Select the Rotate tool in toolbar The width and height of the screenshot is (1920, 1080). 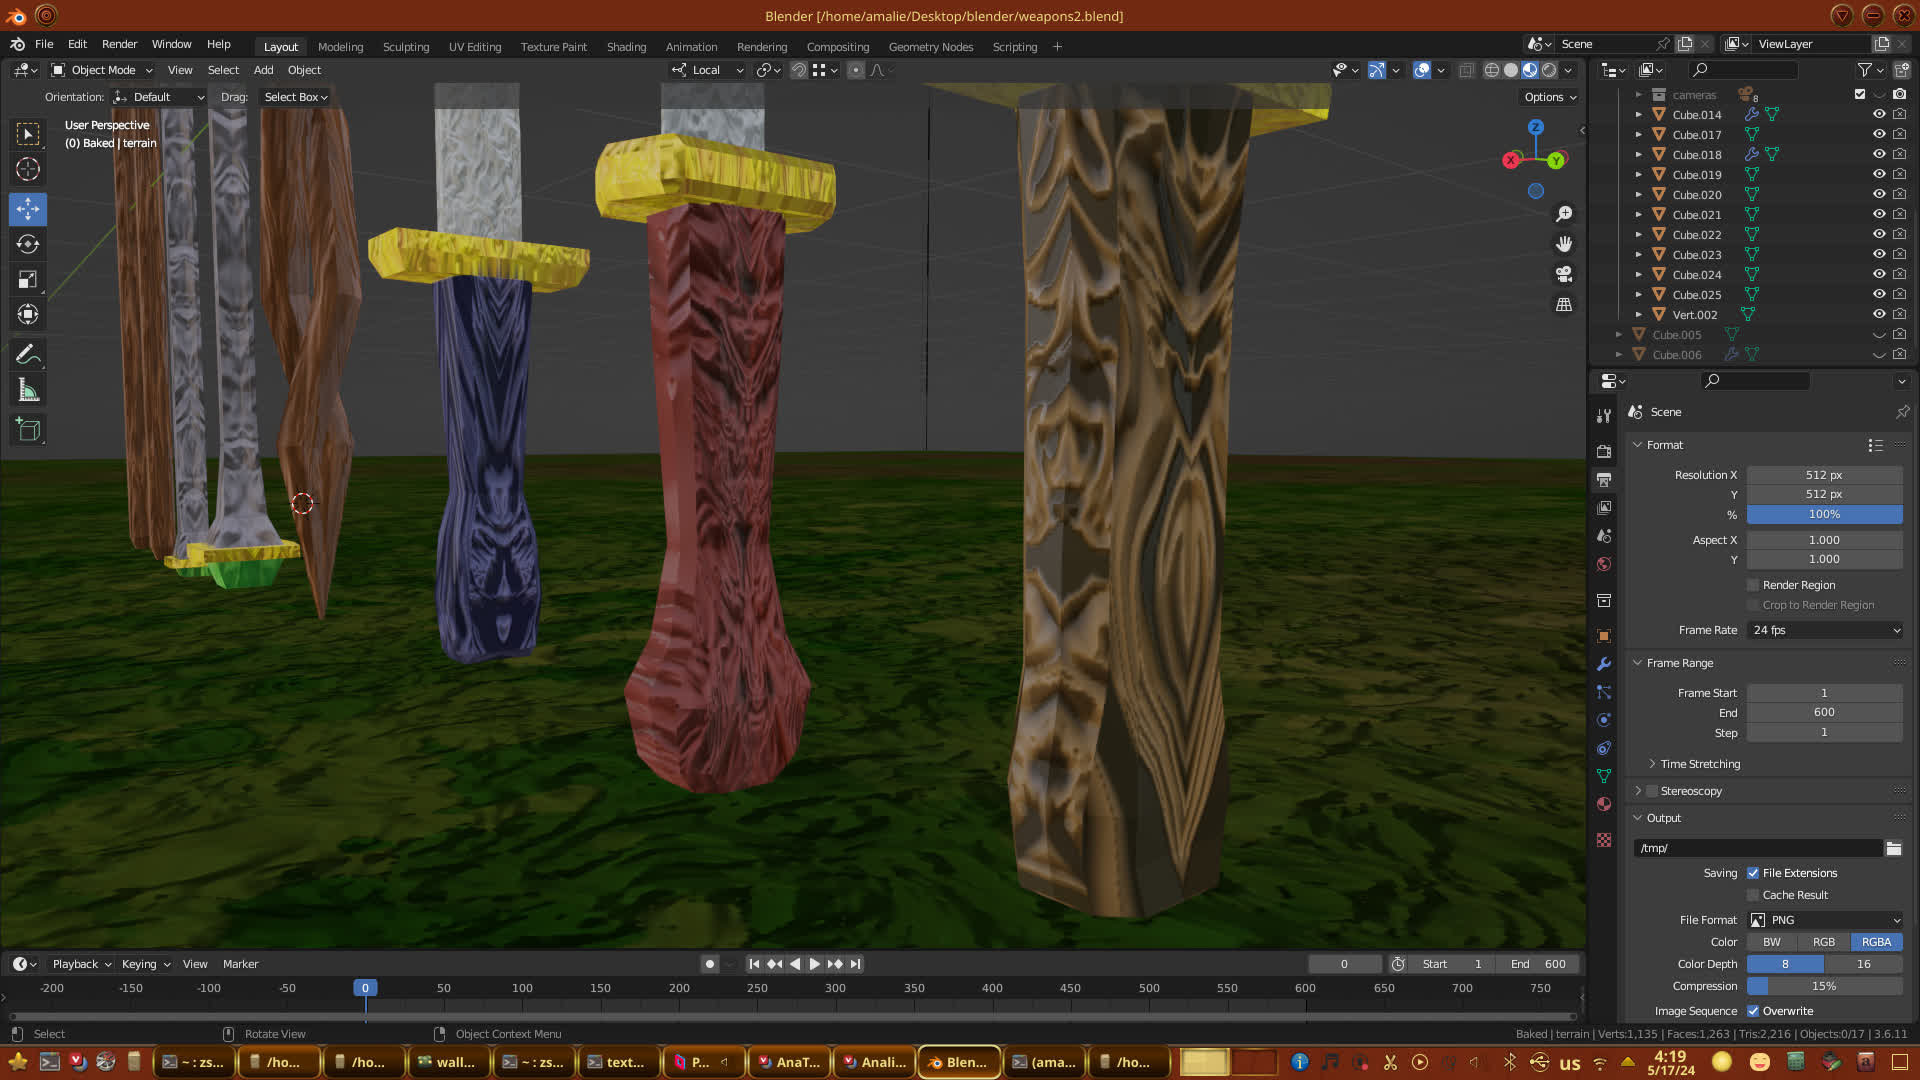28,245
